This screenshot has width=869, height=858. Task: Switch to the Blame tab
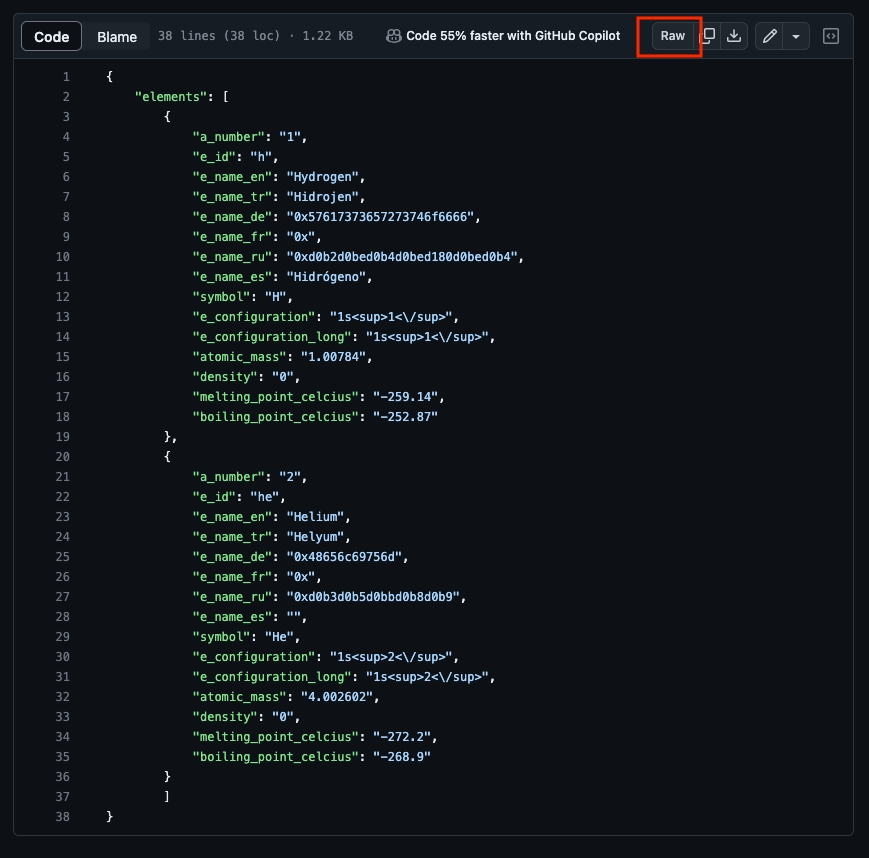click(117, 37)
